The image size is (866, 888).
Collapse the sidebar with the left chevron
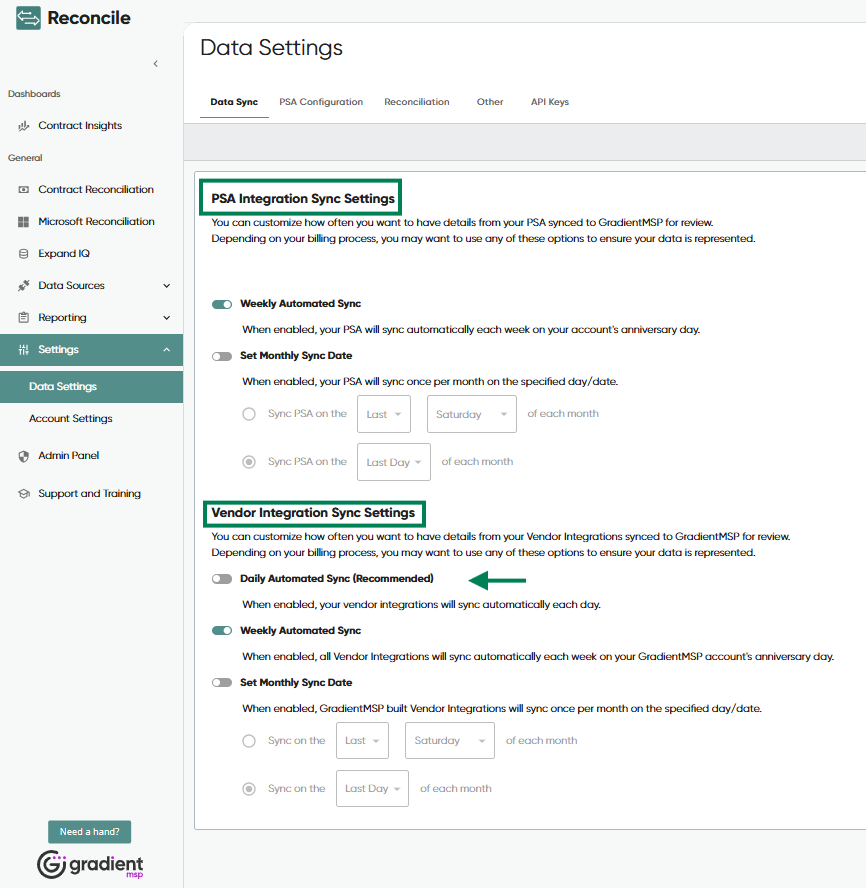155,64
